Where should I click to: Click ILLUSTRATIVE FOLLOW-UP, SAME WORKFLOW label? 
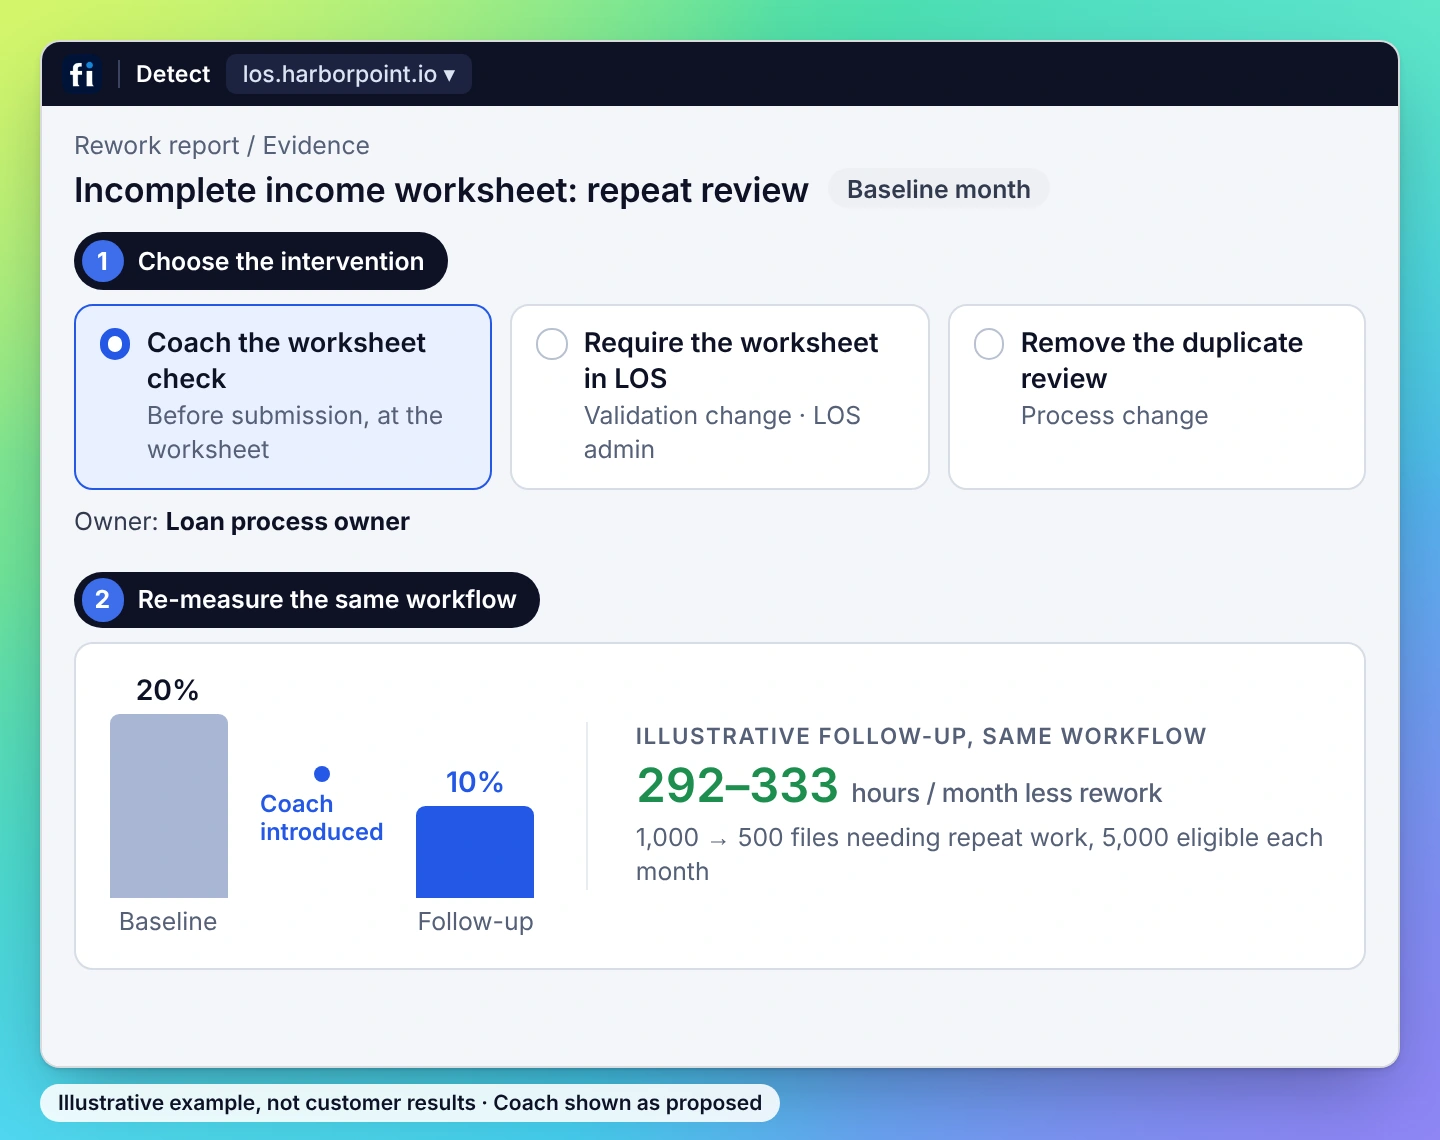click(x=921, y=737)
